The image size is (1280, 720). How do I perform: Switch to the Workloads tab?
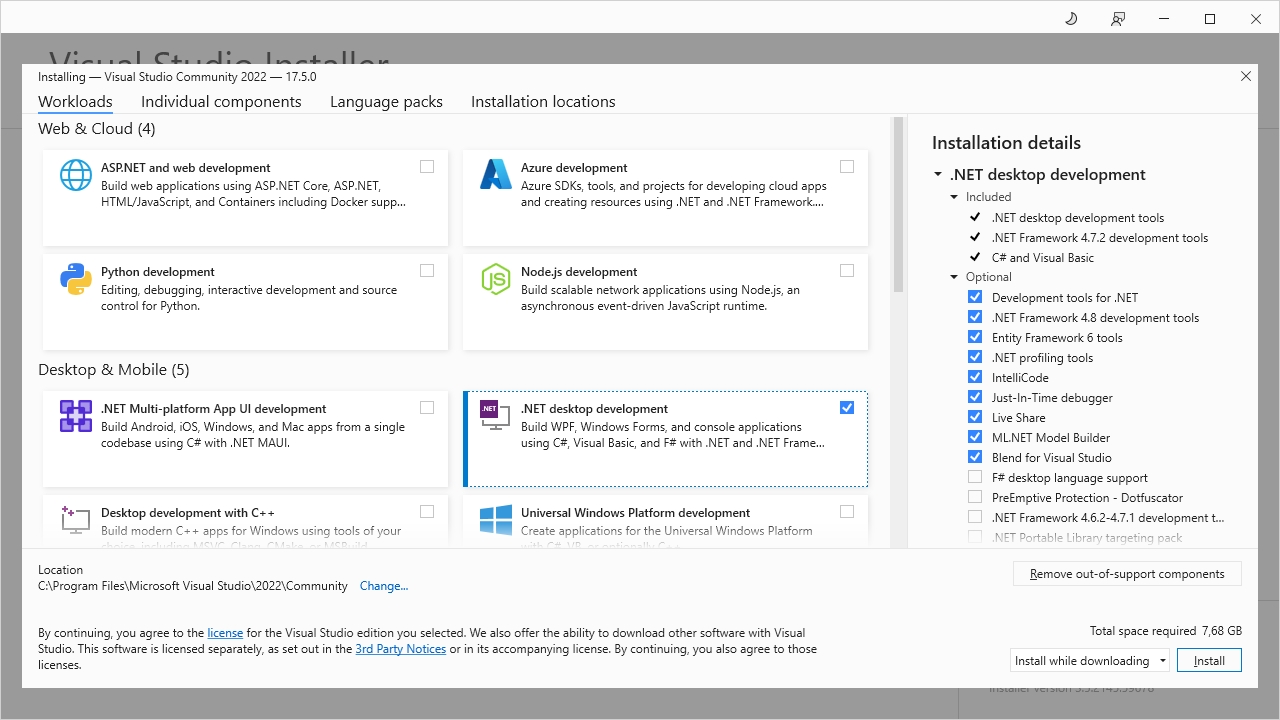coord(75,102)
